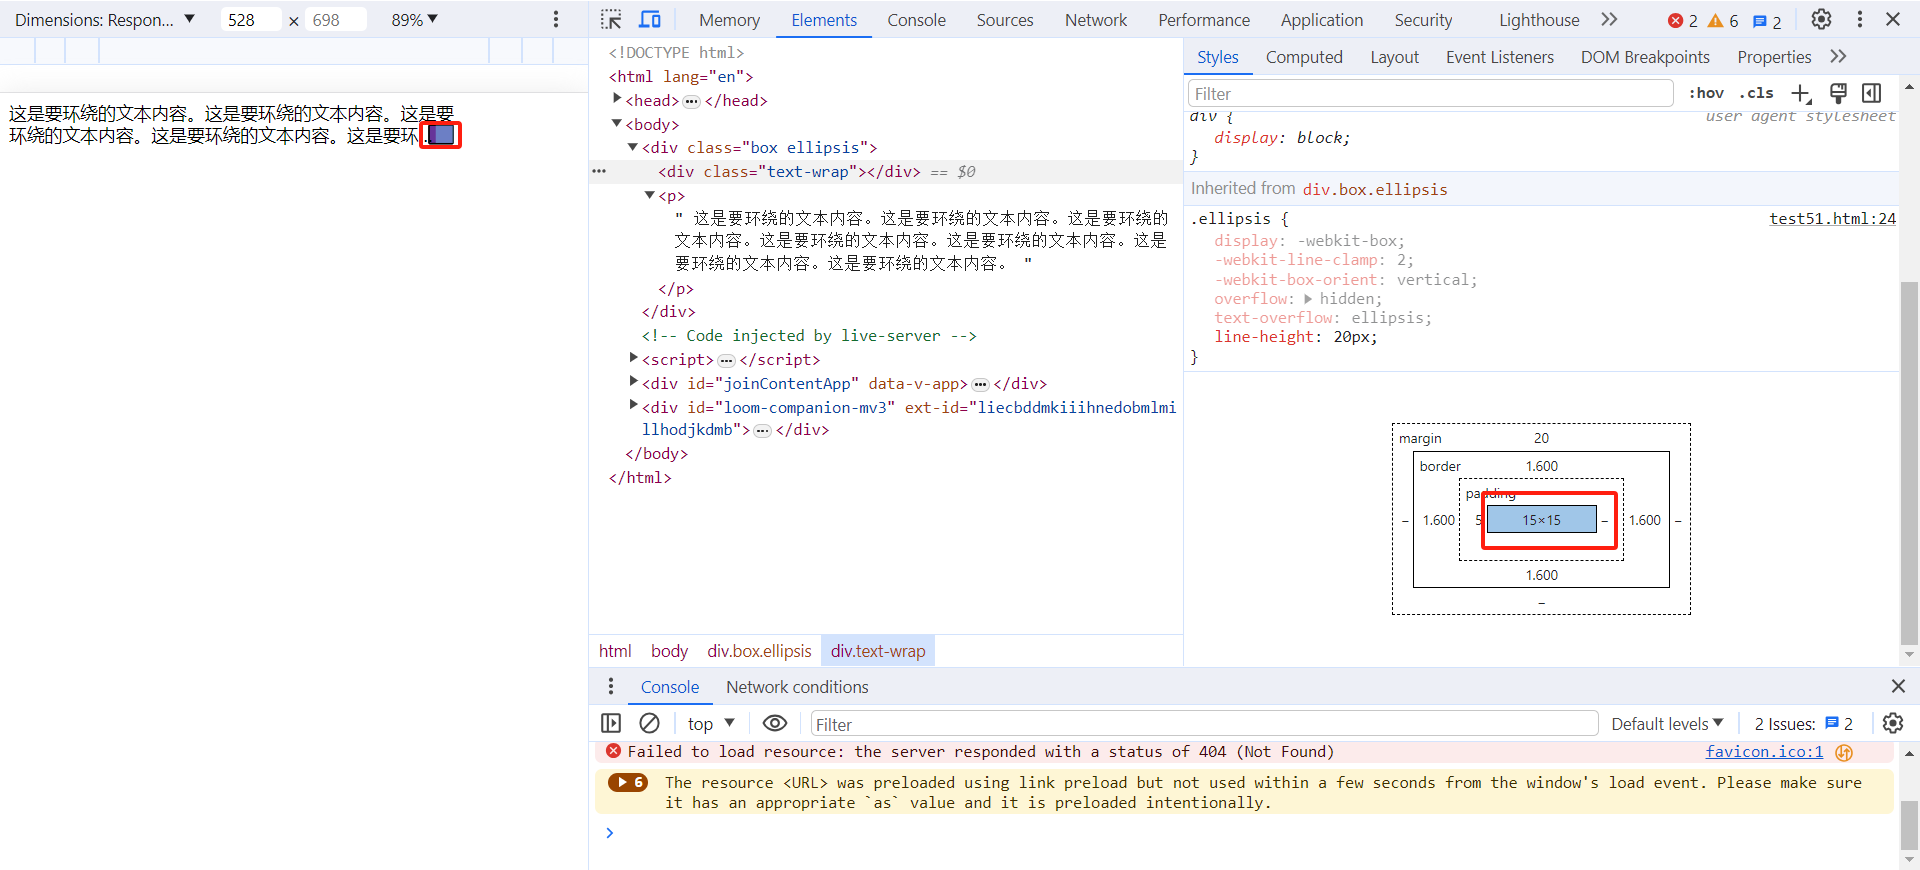
Task: Open the Customize and control DevTools menu
Action: click(1860, 20)
